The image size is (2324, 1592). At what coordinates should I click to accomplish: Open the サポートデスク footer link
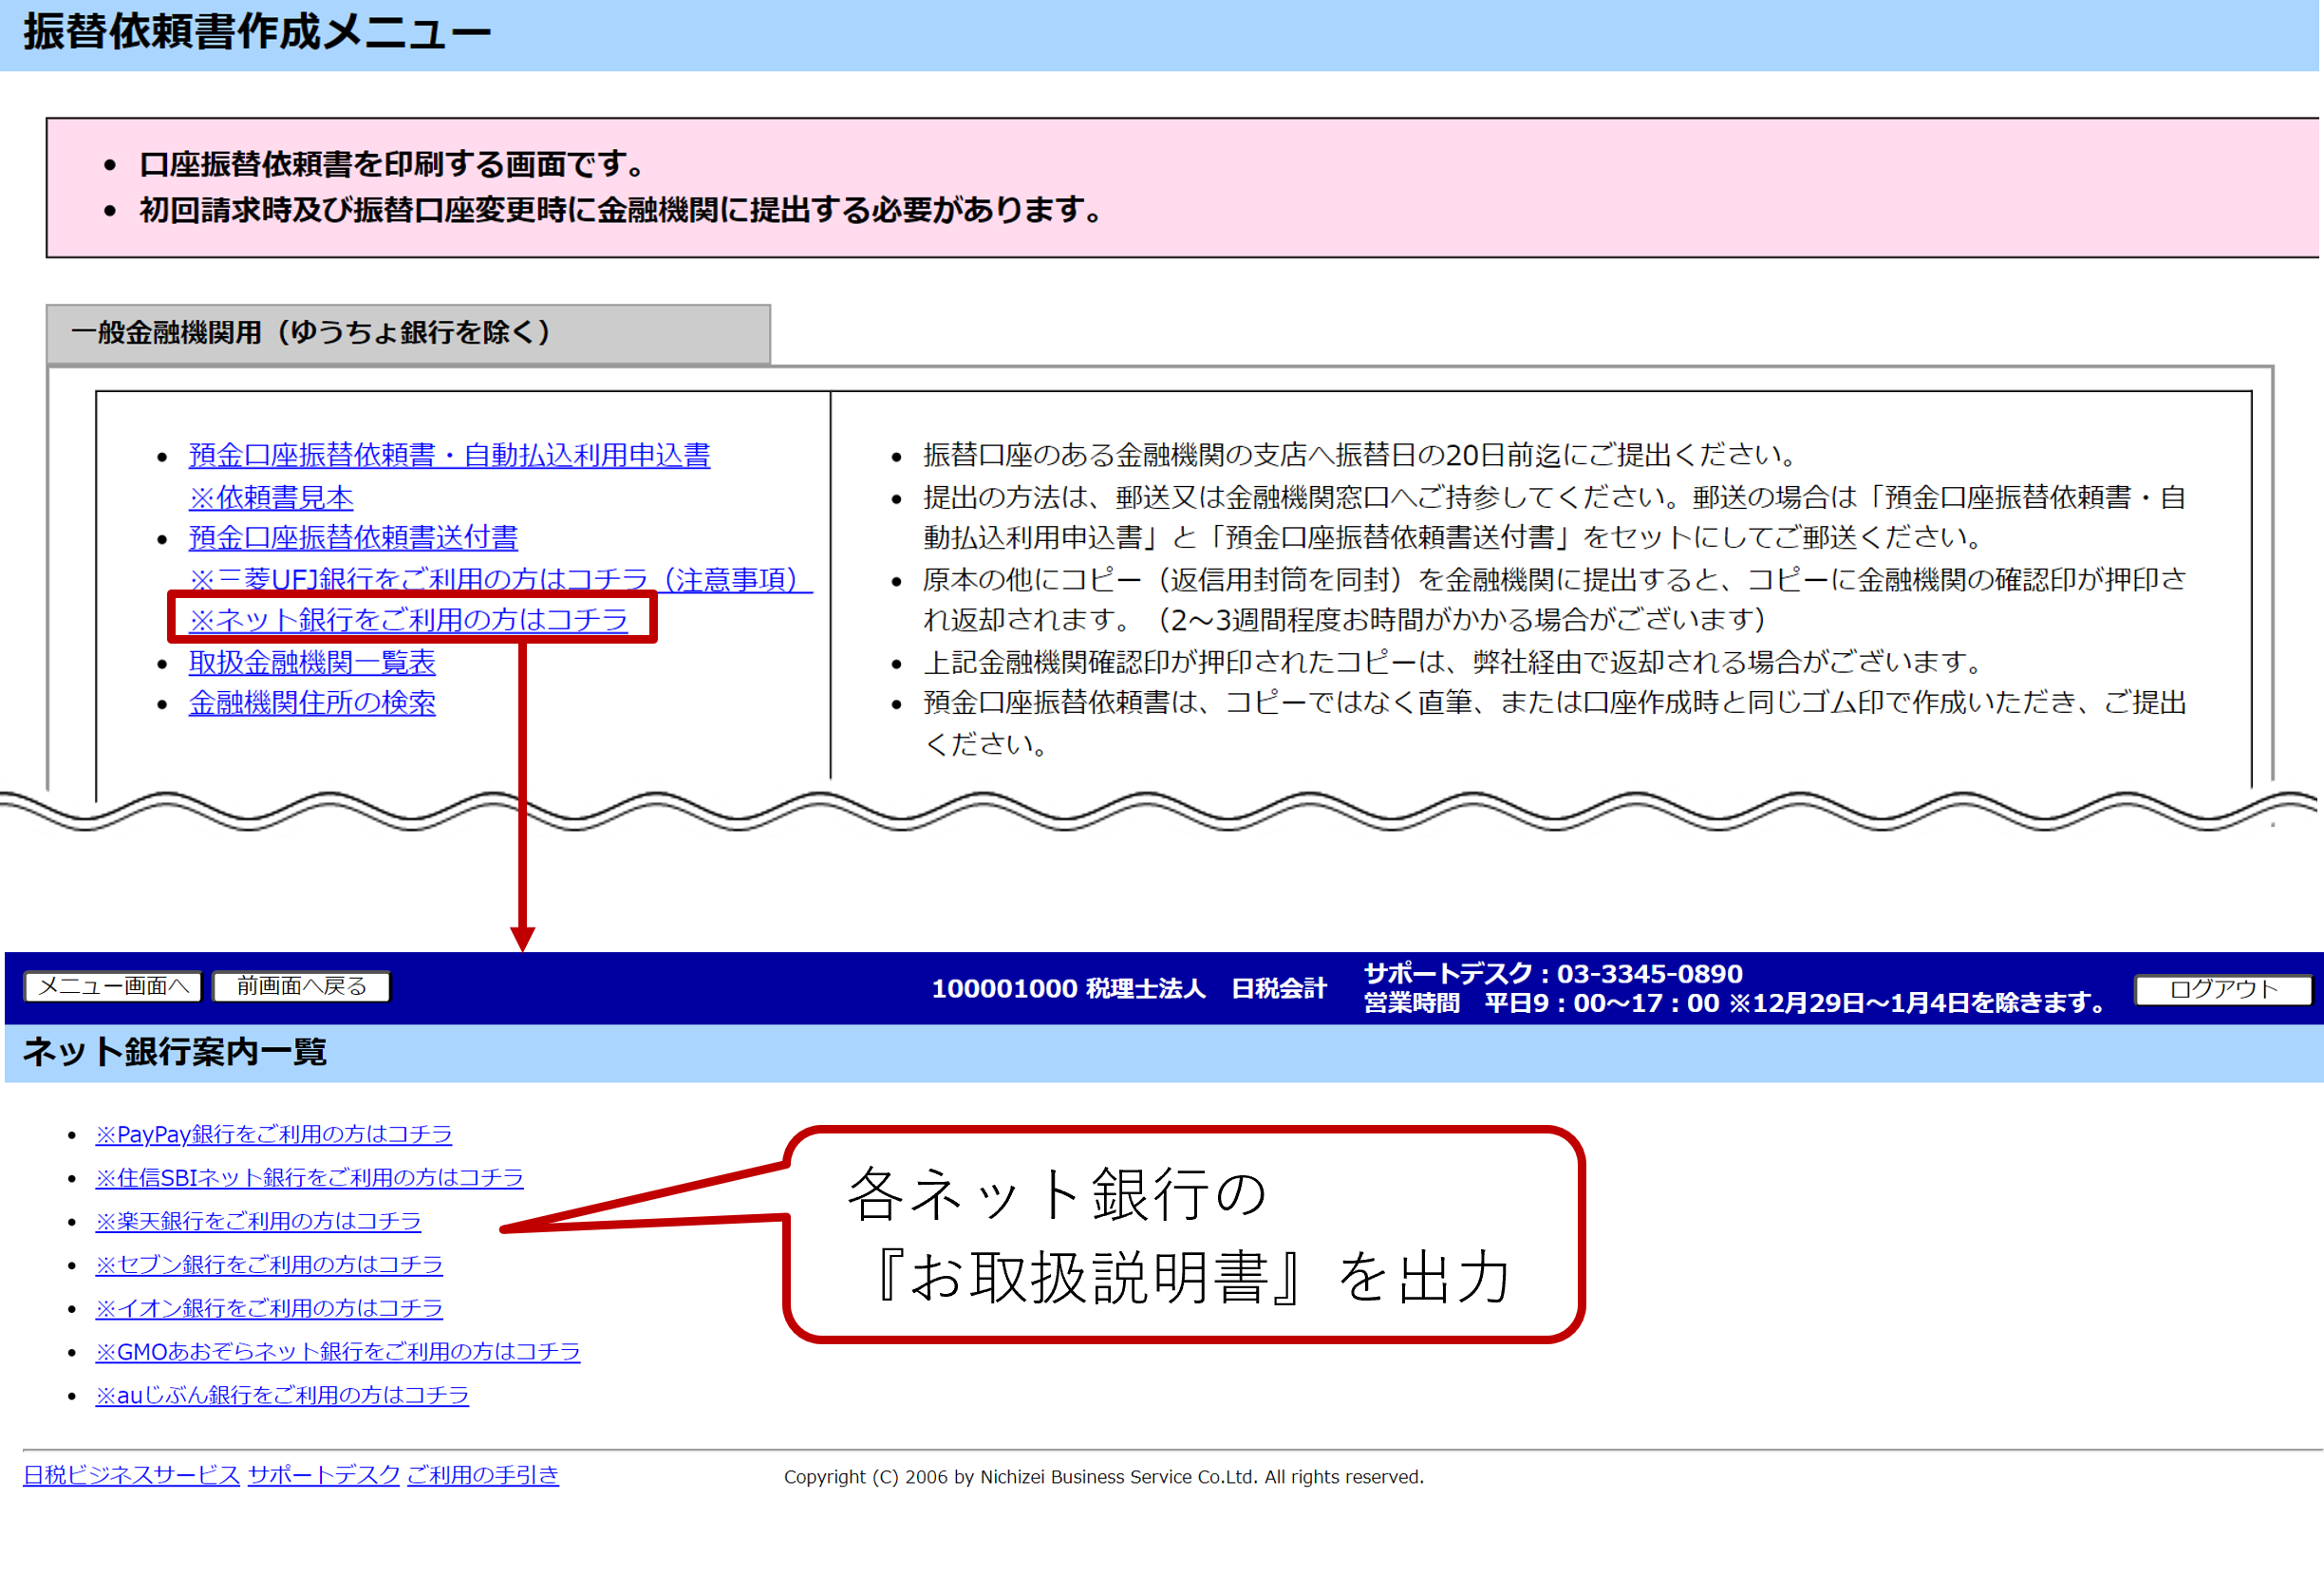[323, 1475]
